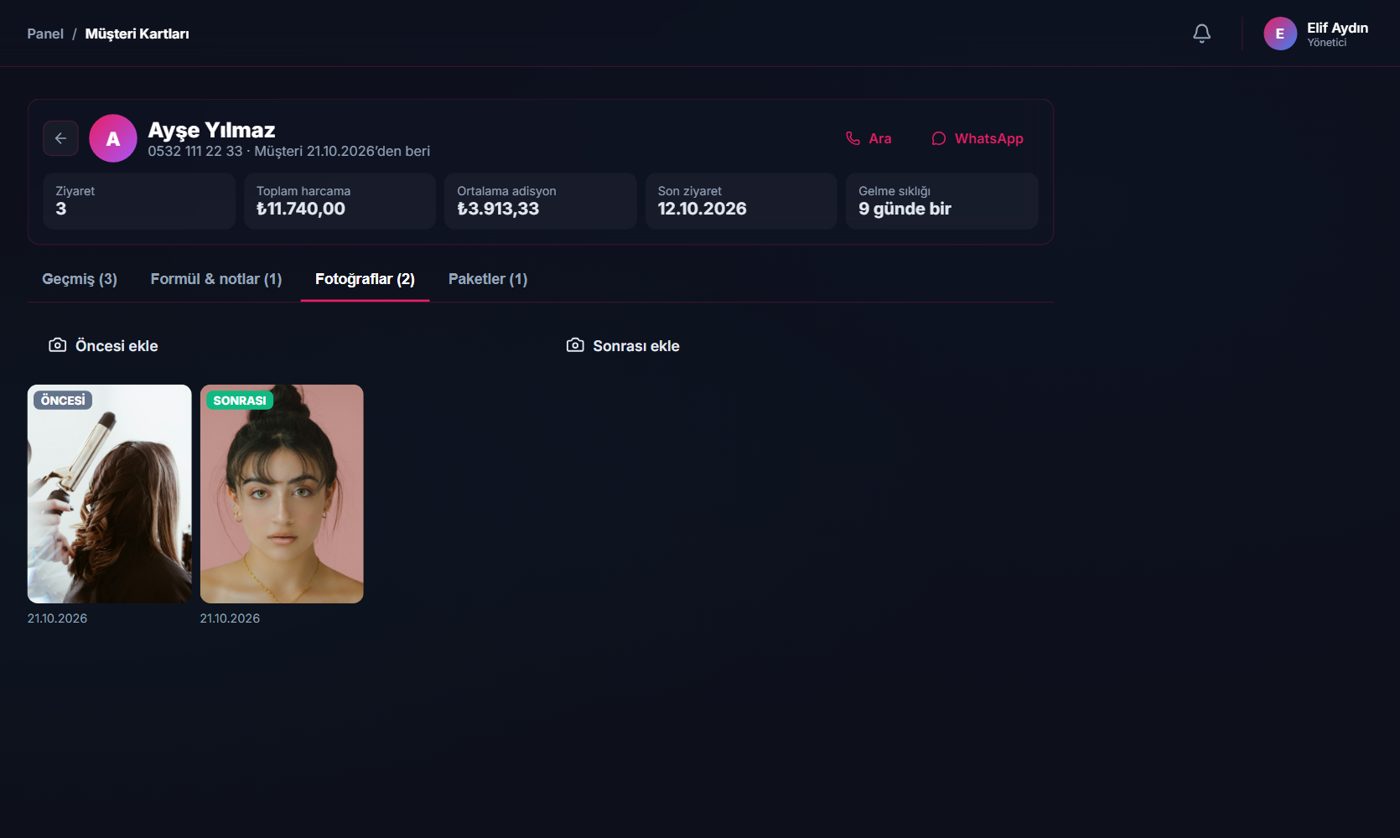1400x838 pixels.
Task: Click the phone icon beside Ara
Action: pos(853,139)
